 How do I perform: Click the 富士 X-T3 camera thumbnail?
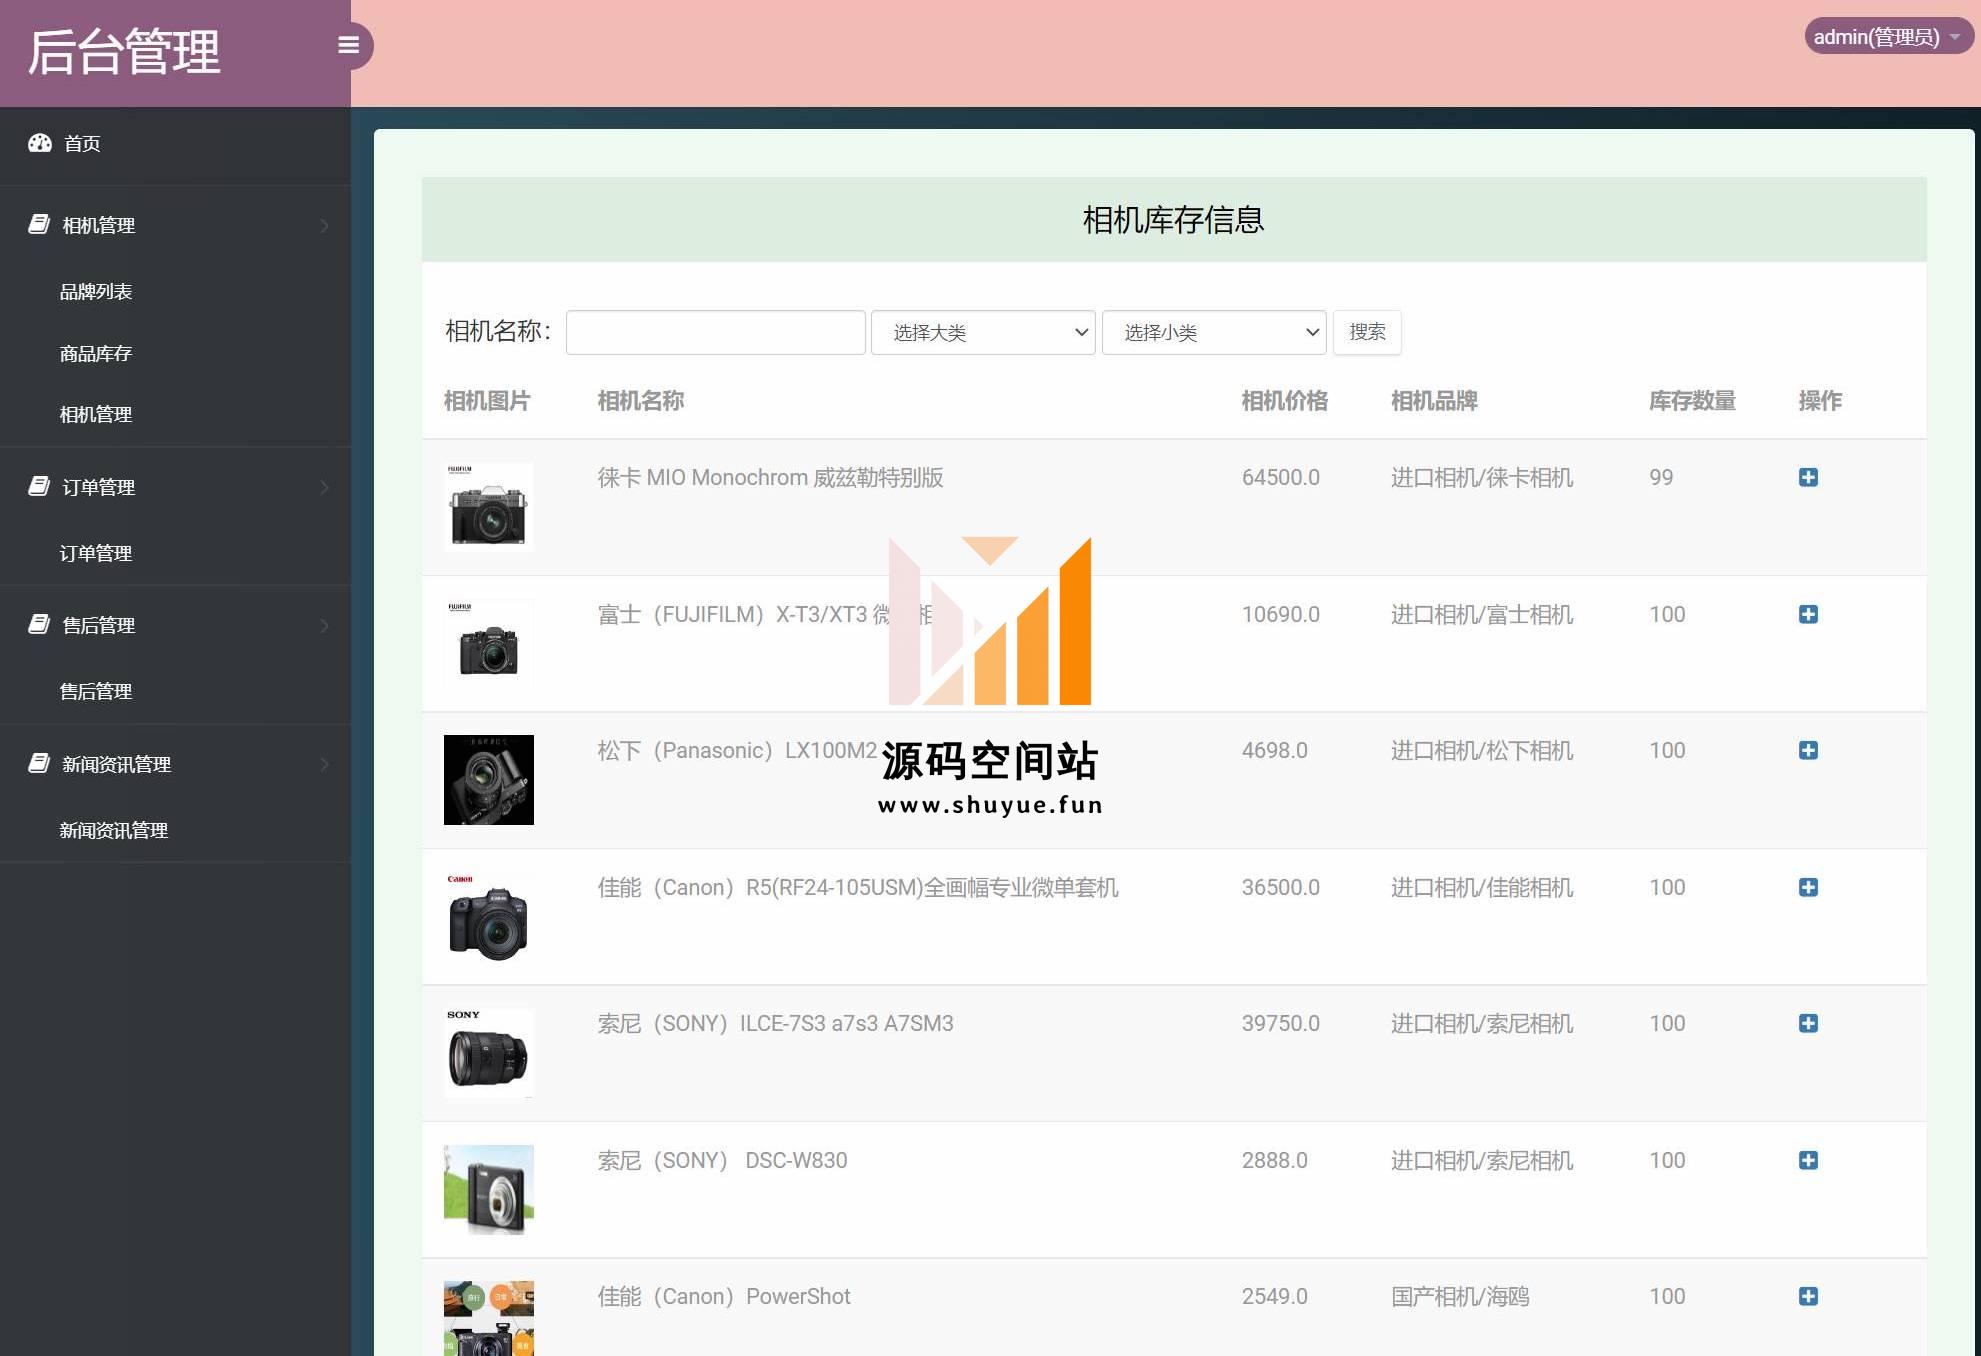(489, 643)
